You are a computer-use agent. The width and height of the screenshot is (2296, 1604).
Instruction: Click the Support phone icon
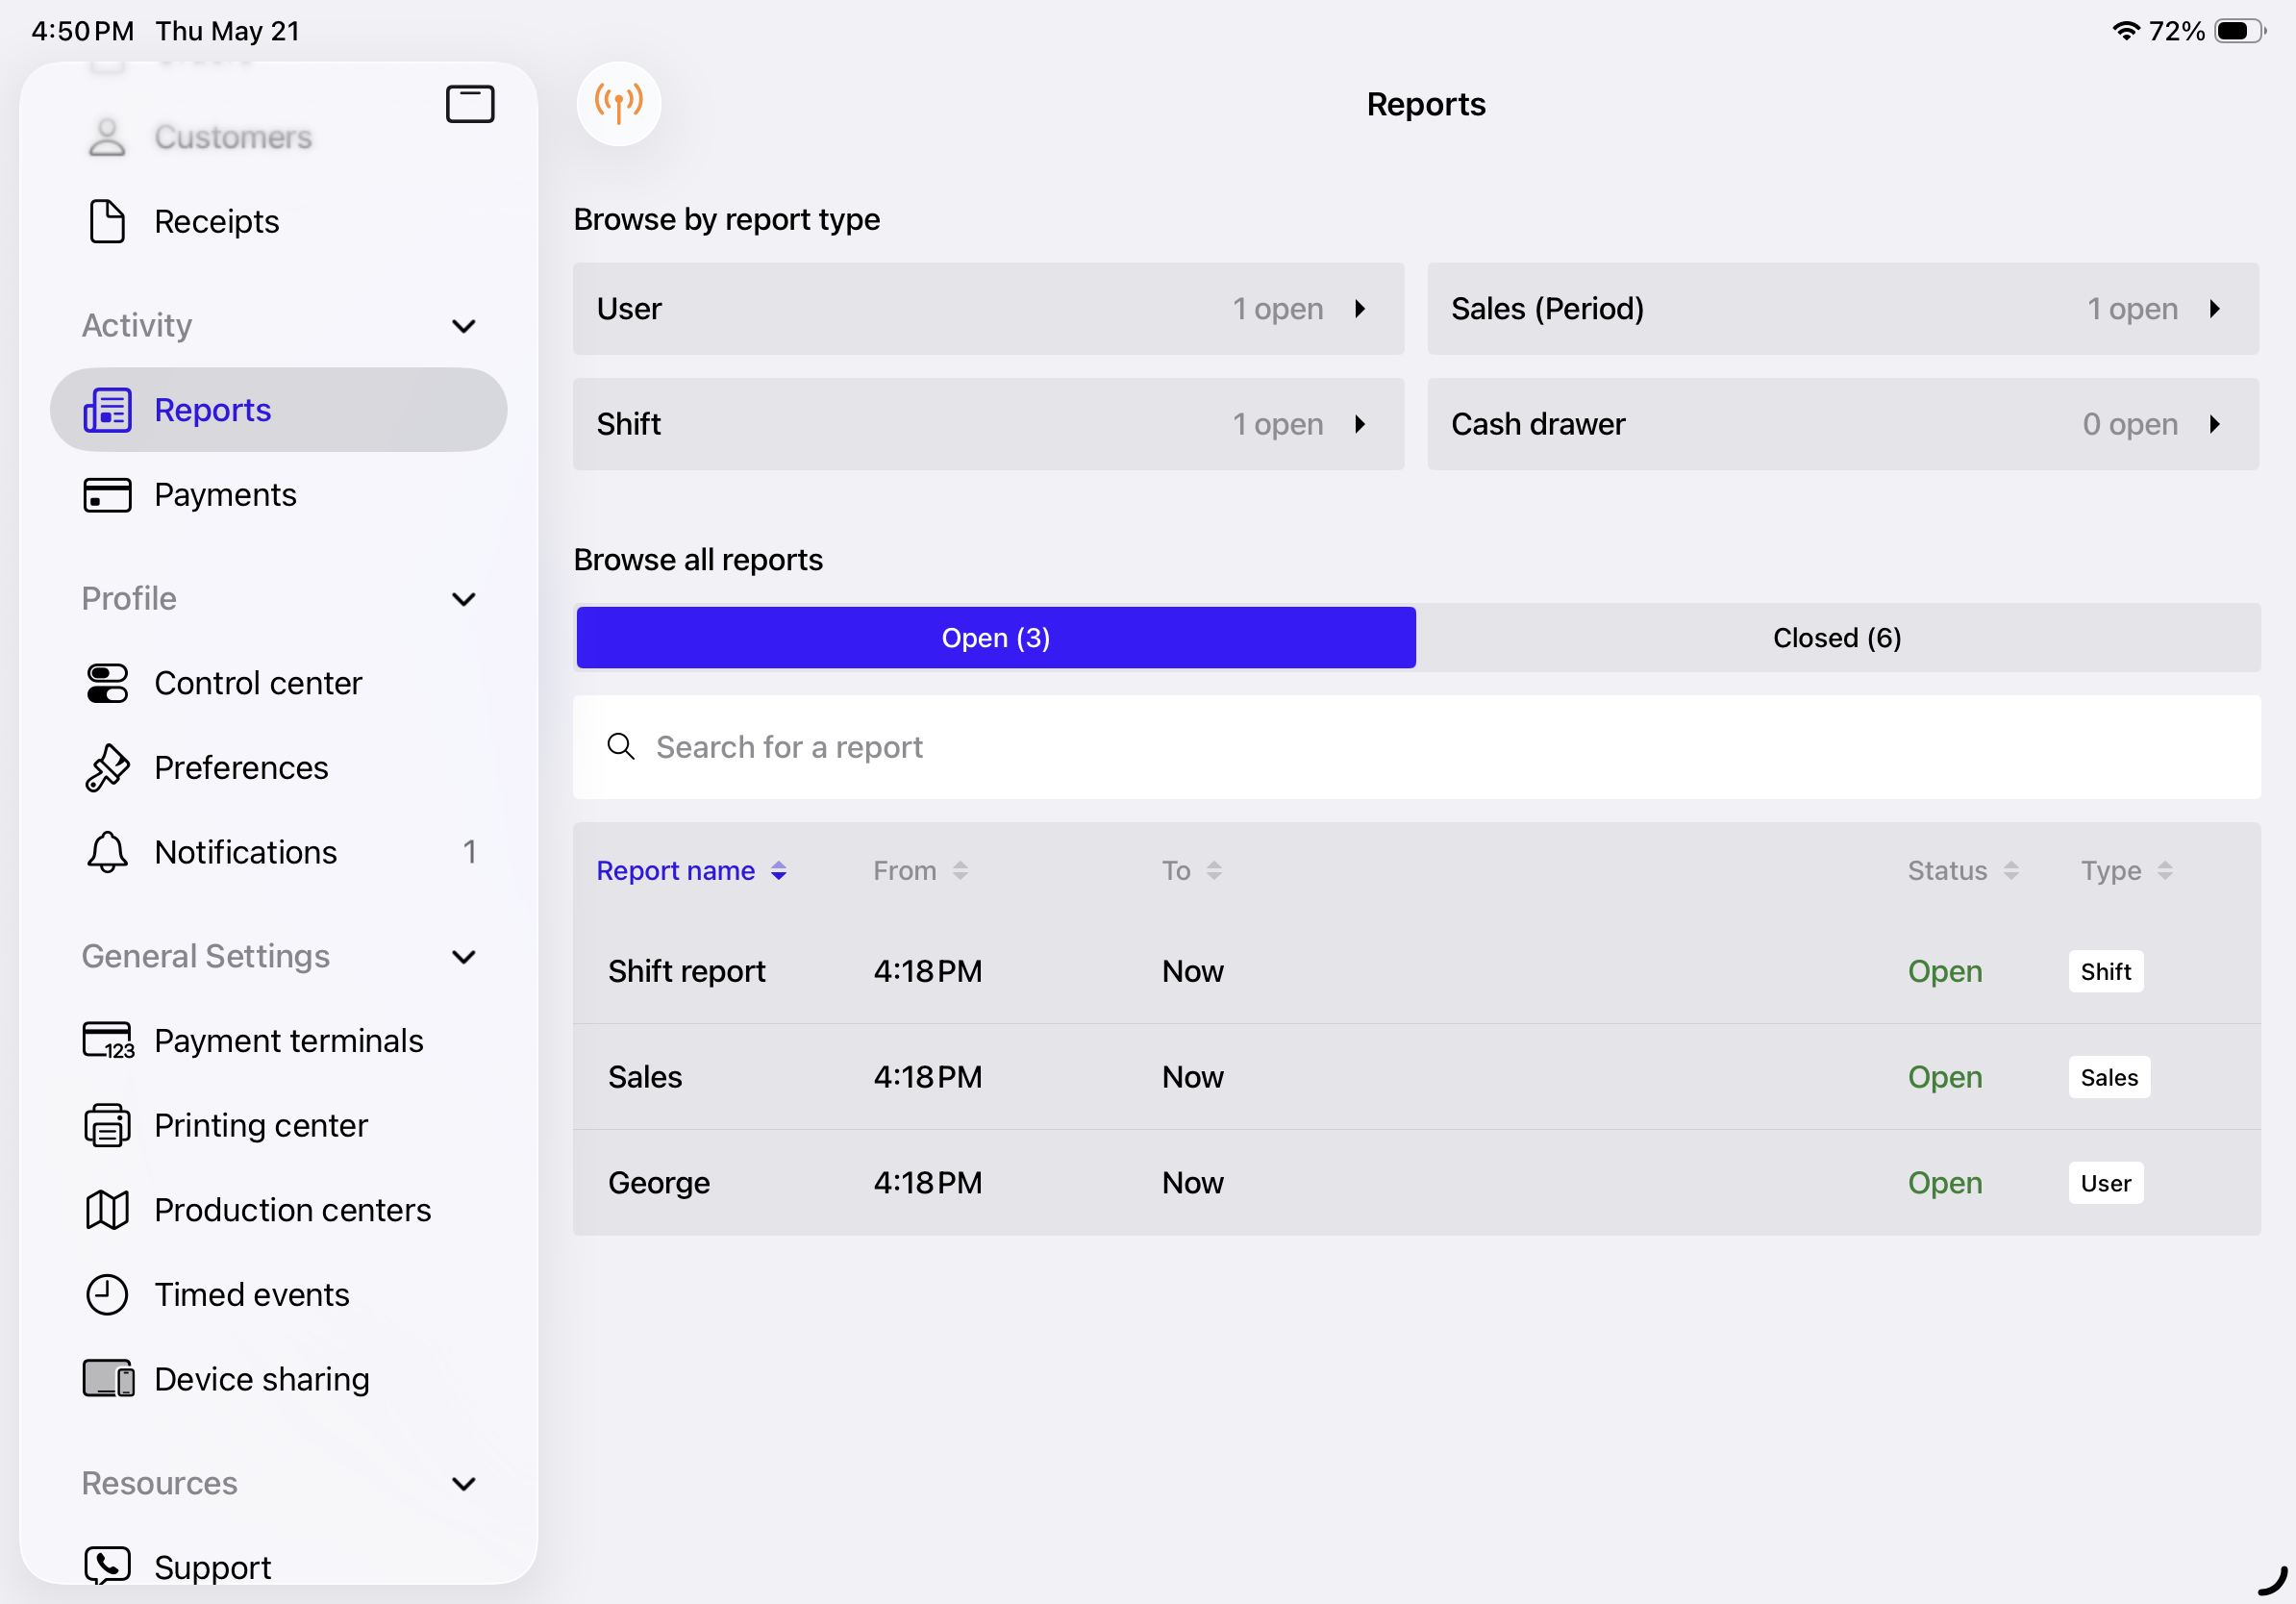(x=107, y=1565)
